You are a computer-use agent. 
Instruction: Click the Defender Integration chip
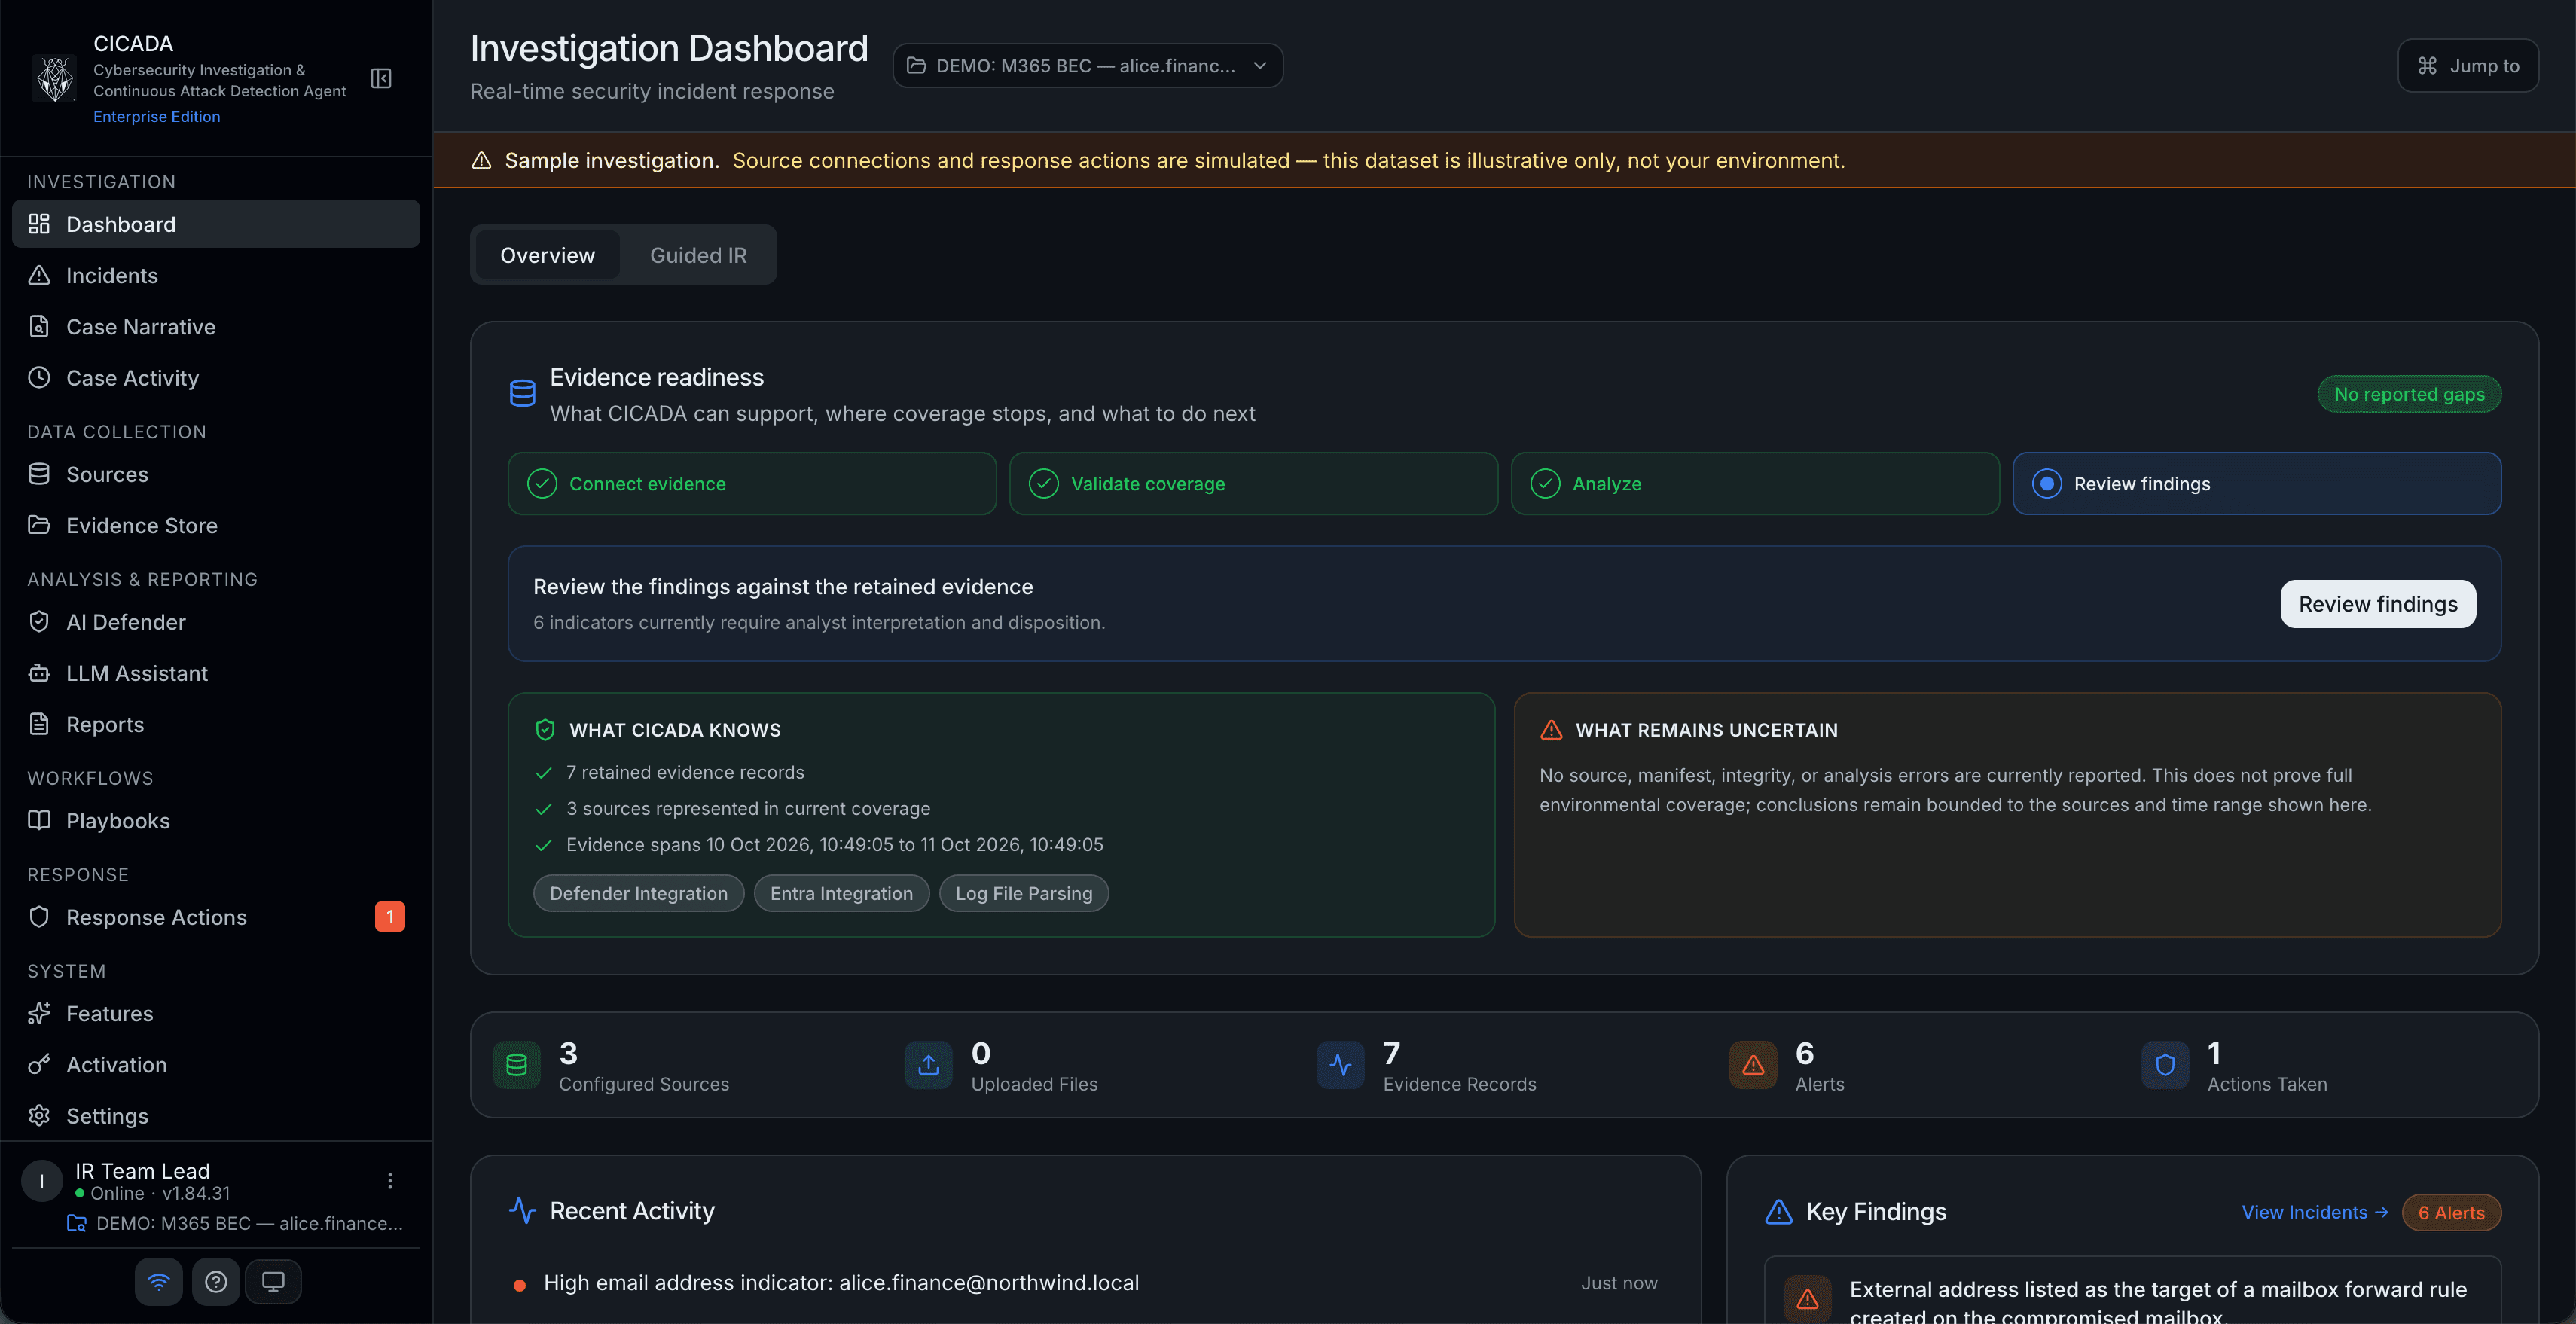pyautogui.click(x=638, y=893)
